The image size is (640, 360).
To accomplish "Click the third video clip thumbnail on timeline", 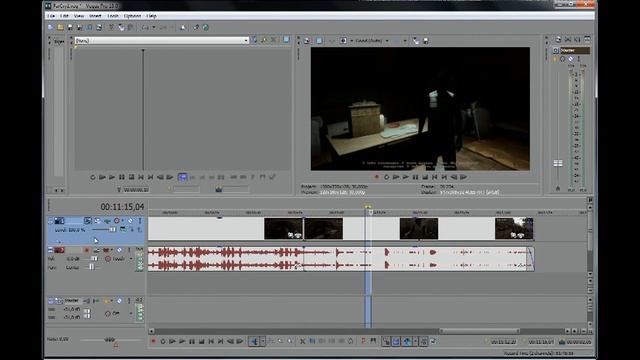I will (x=419, y=229).
